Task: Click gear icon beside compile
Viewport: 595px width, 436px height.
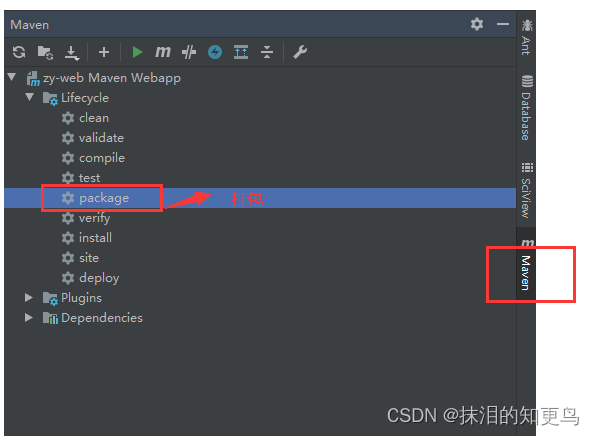Action: (68, 158)
